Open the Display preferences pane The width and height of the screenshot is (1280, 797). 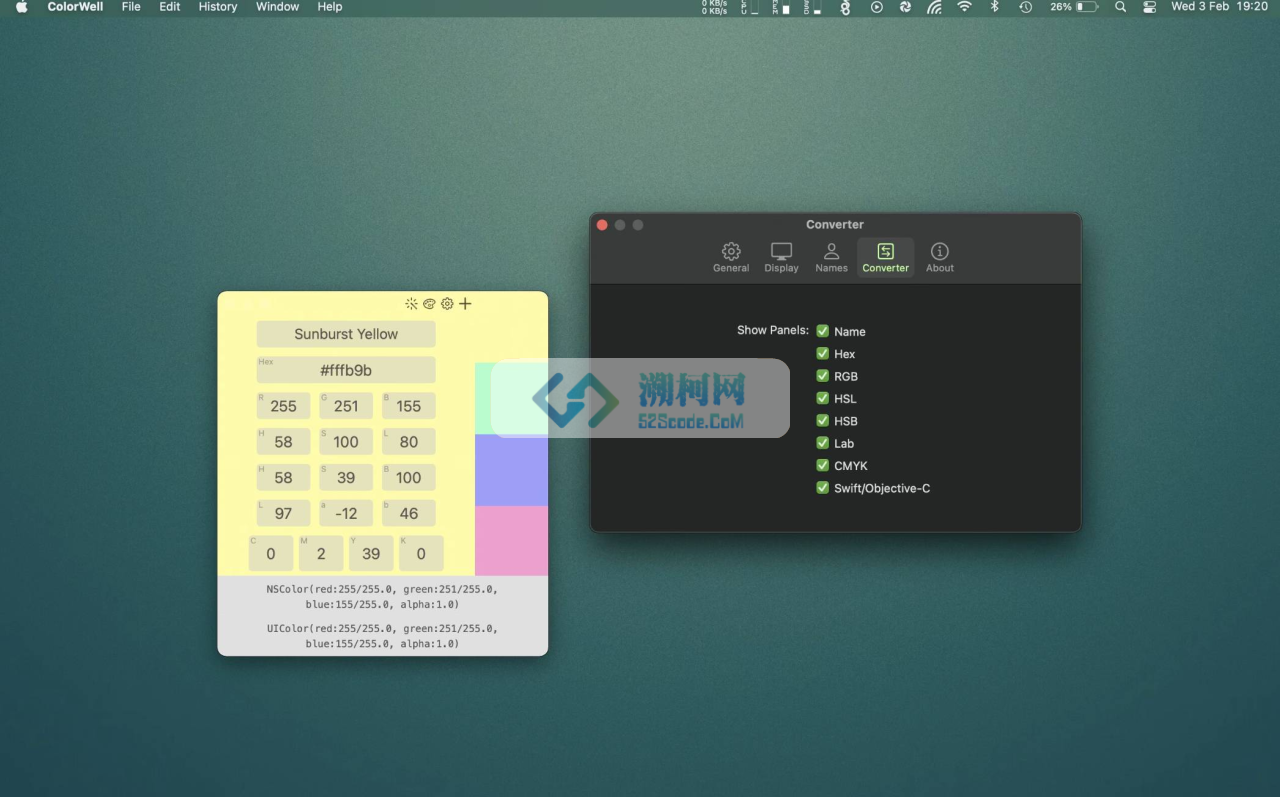(781, 257)
